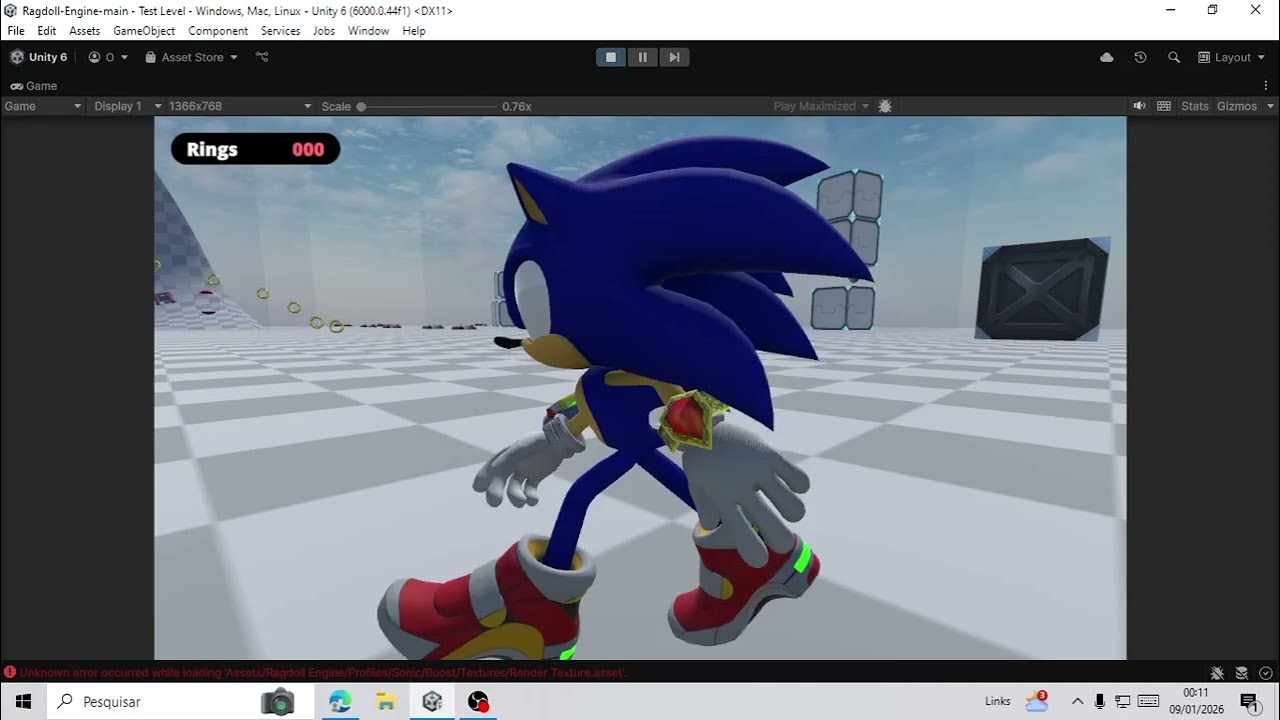Pause the running game

[x=643, y=57]
